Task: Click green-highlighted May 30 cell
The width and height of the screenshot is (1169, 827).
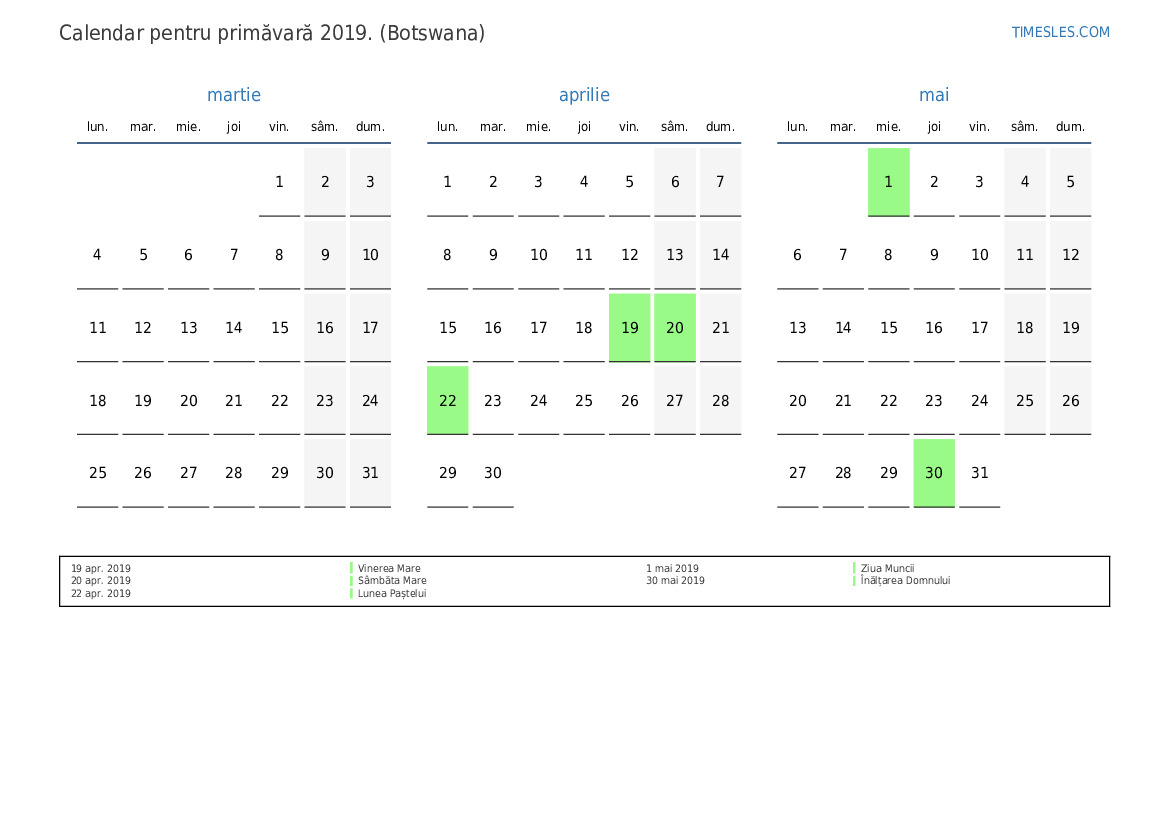Action: 934,473
